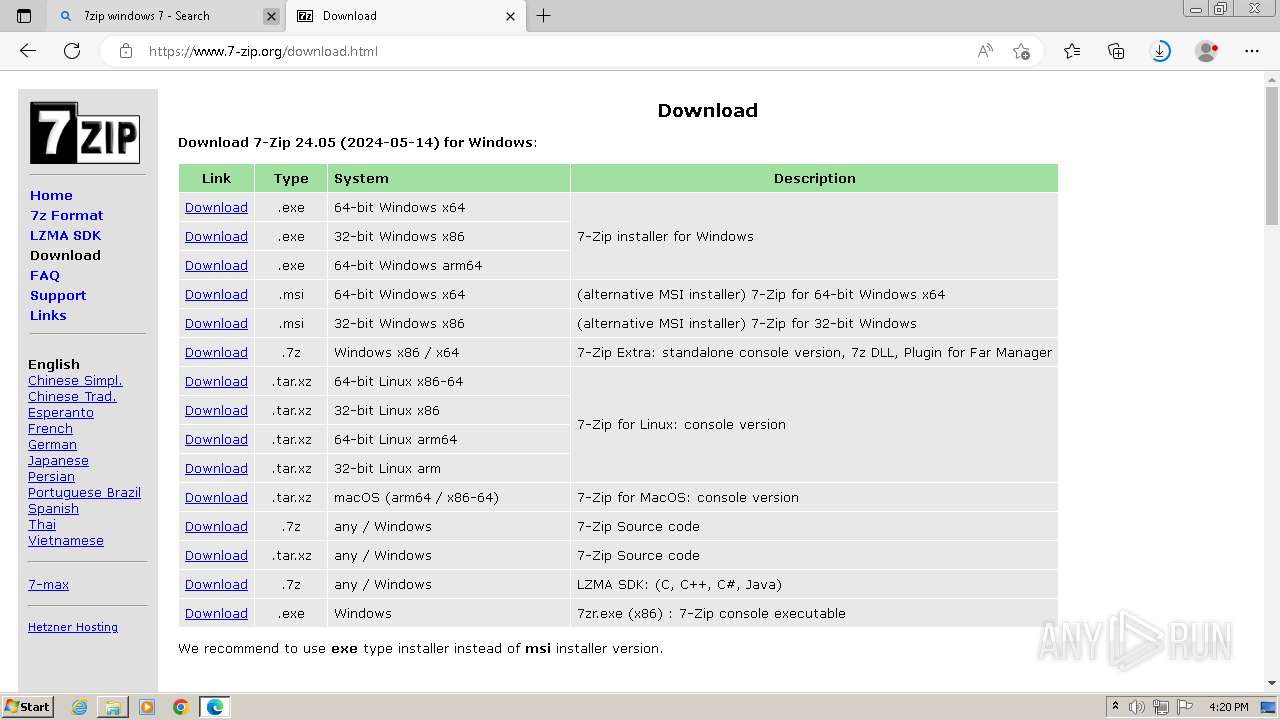Screen dimensions: 1280x720
Task: Switch language to Vietnamese
Action: [x=66, y=540]
